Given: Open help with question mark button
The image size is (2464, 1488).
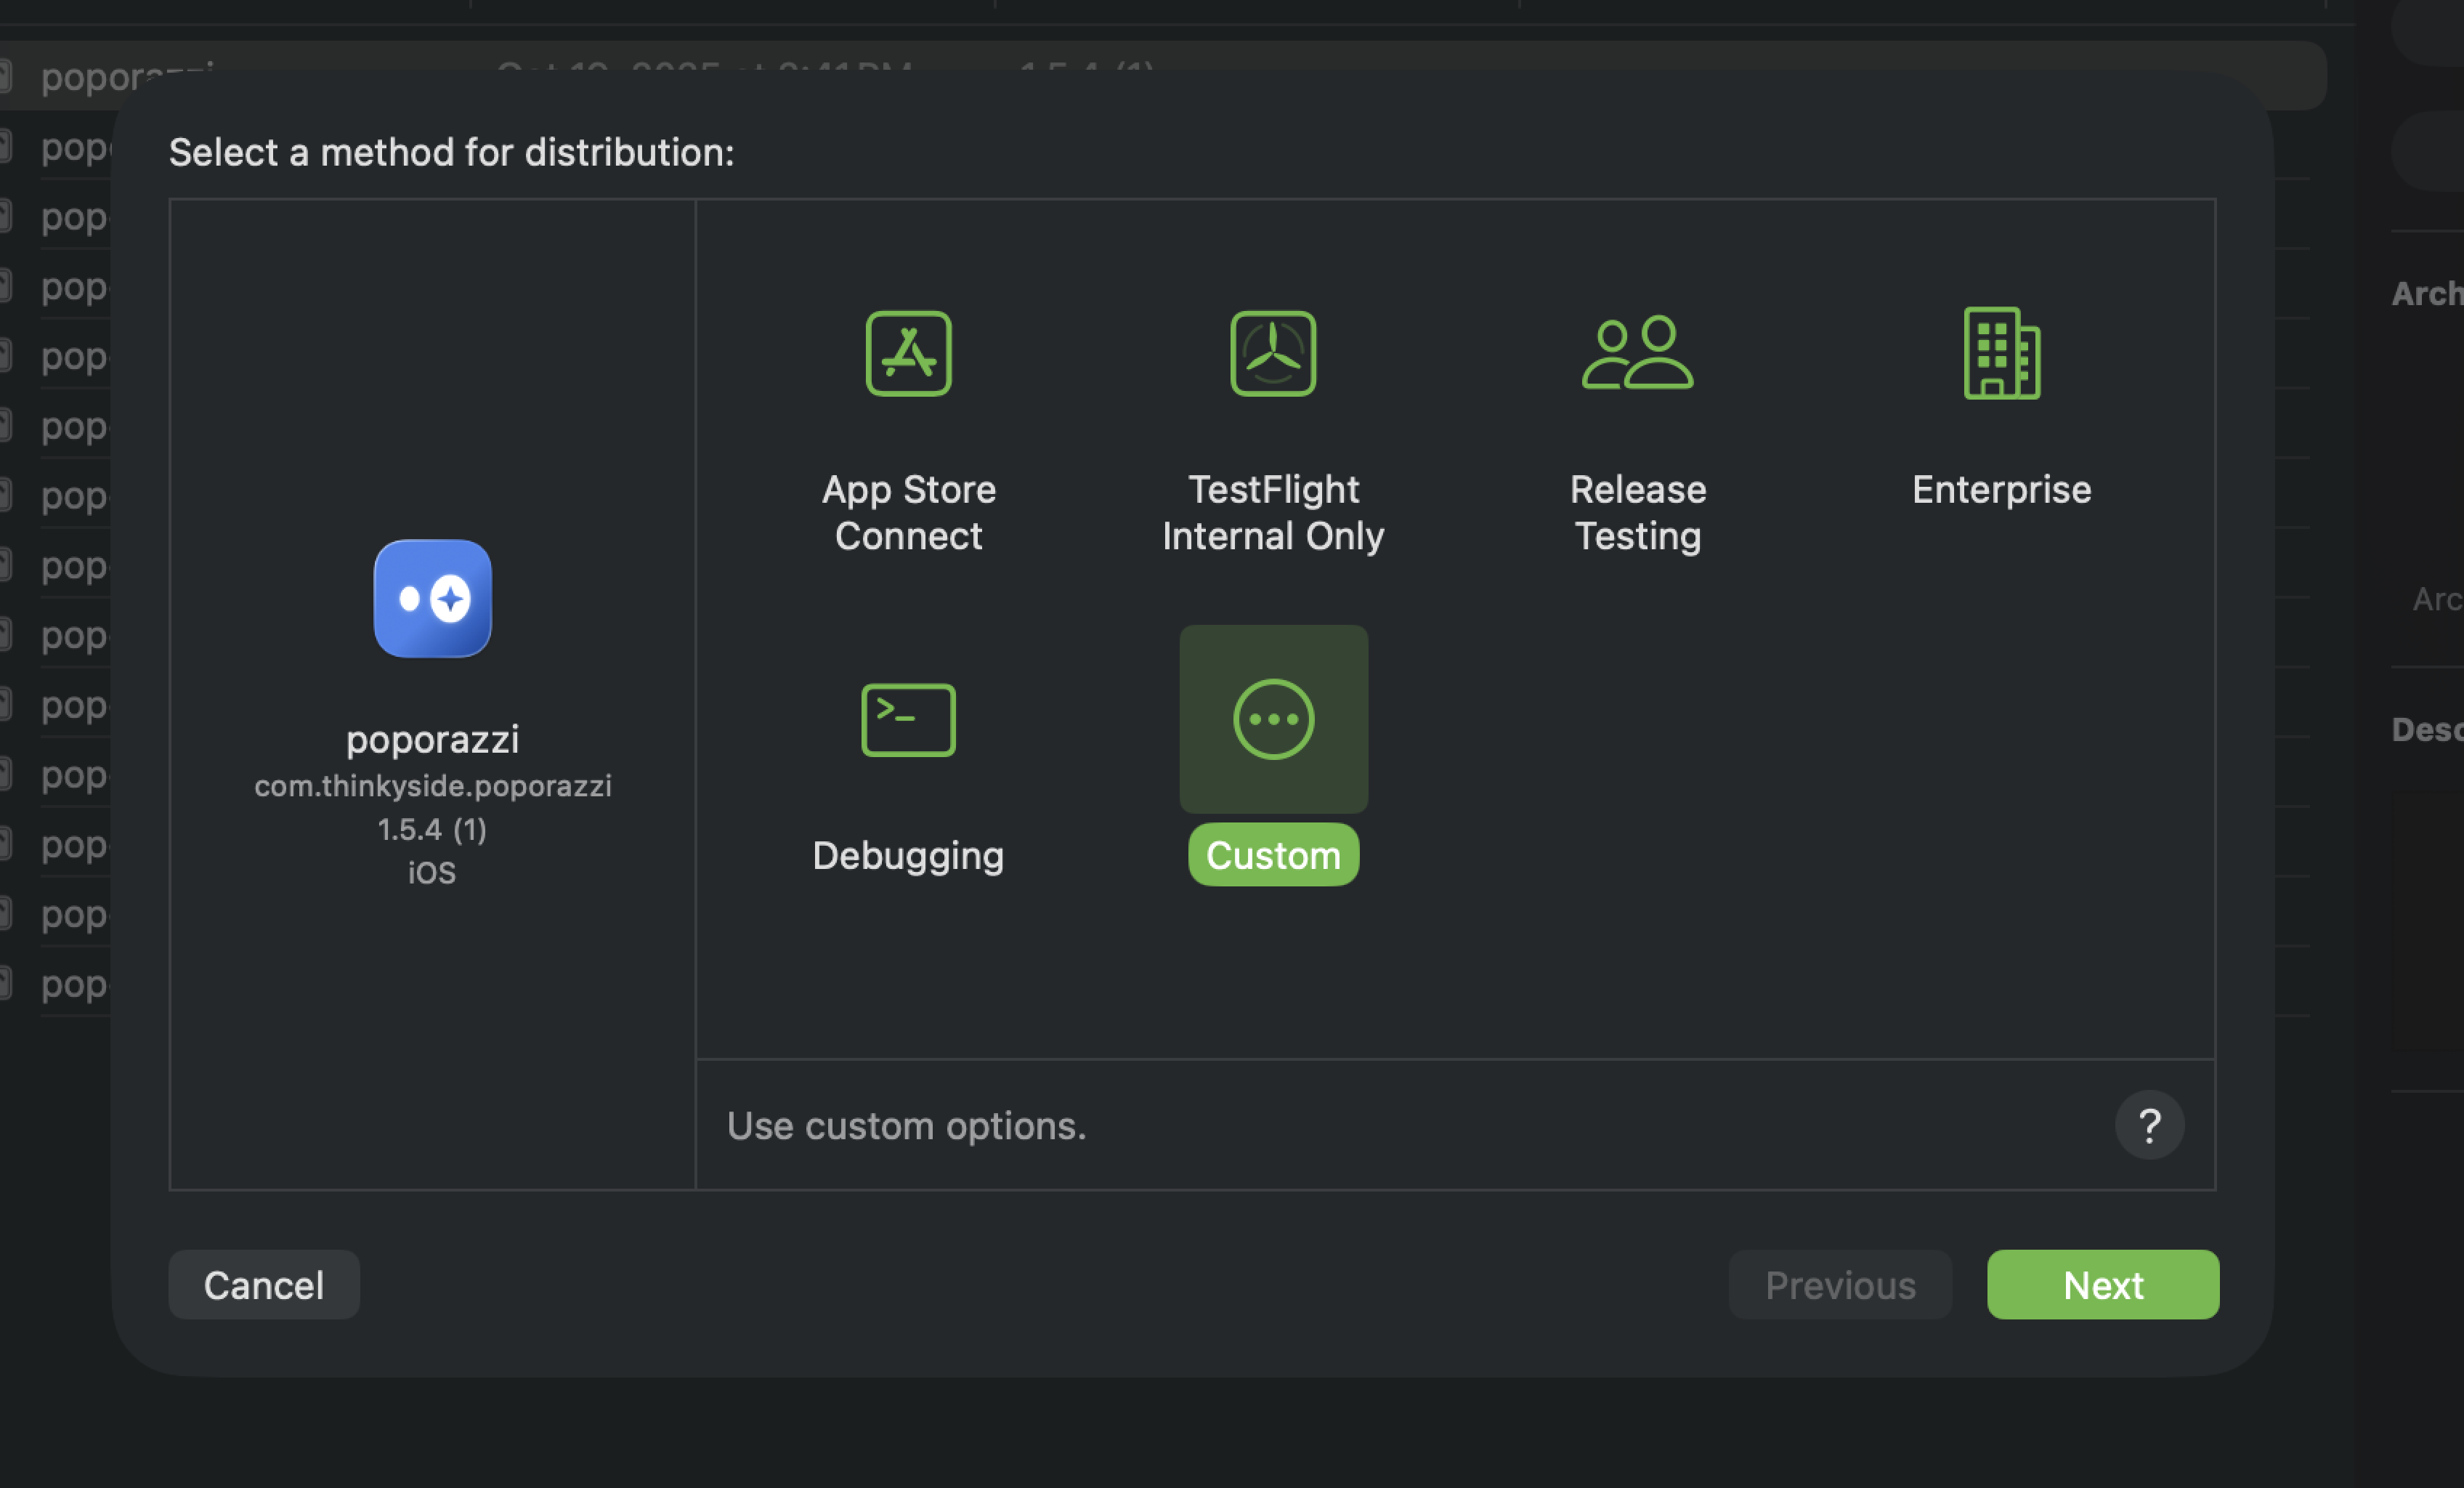Looking at the screenshot, I should point(2148,1125).
